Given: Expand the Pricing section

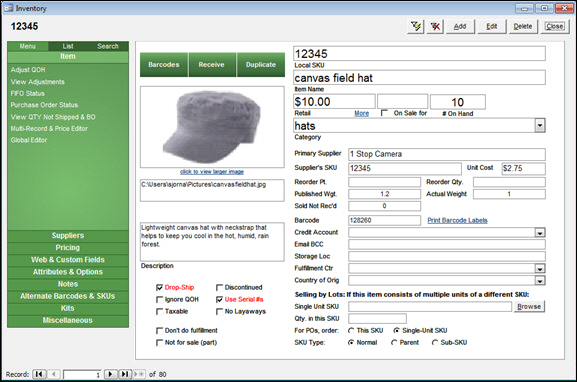Looking at the screenshot, I should (x=68, y=248).
